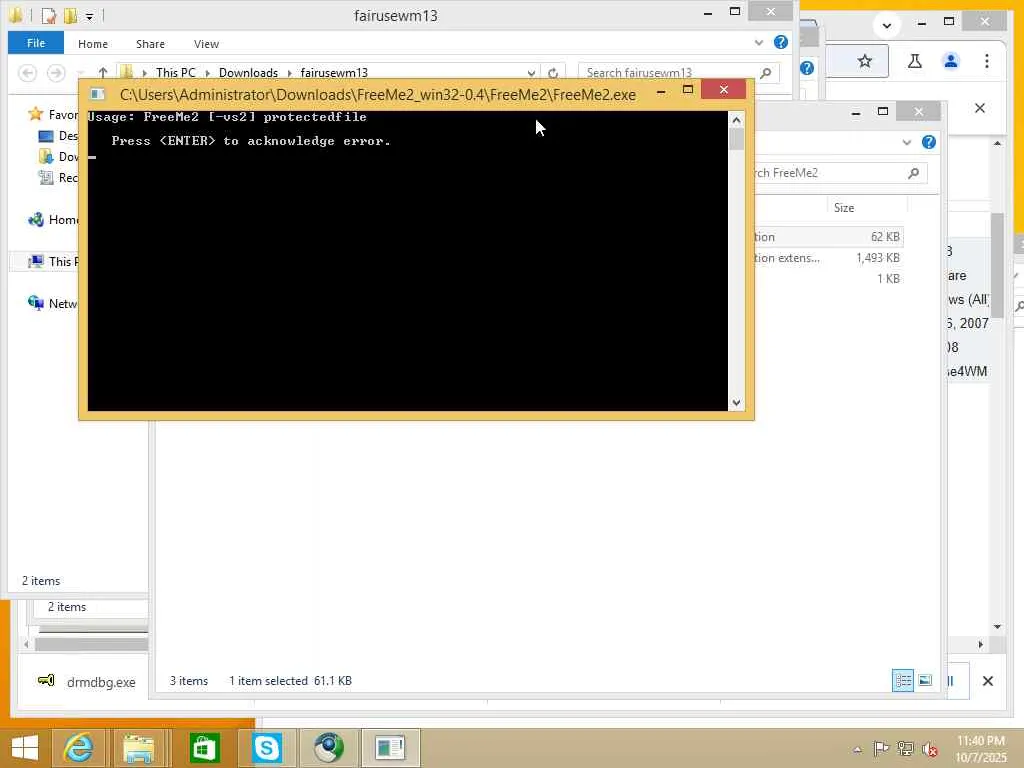Open the View ribbon tab
Viewport: 1024px width, 768px height.
click(206, 44)
